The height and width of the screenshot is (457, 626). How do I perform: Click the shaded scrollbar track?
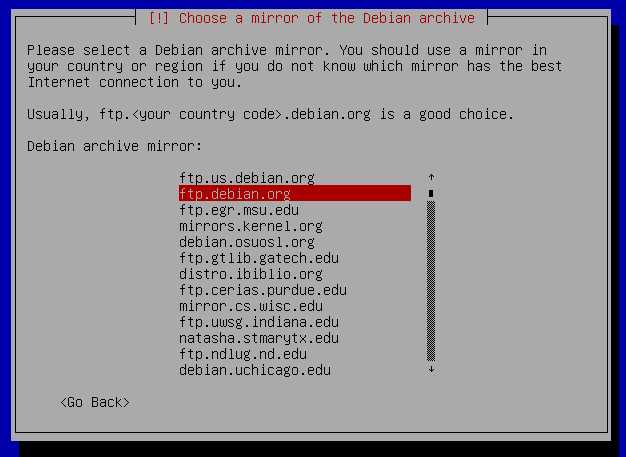[x=431, y=281]
